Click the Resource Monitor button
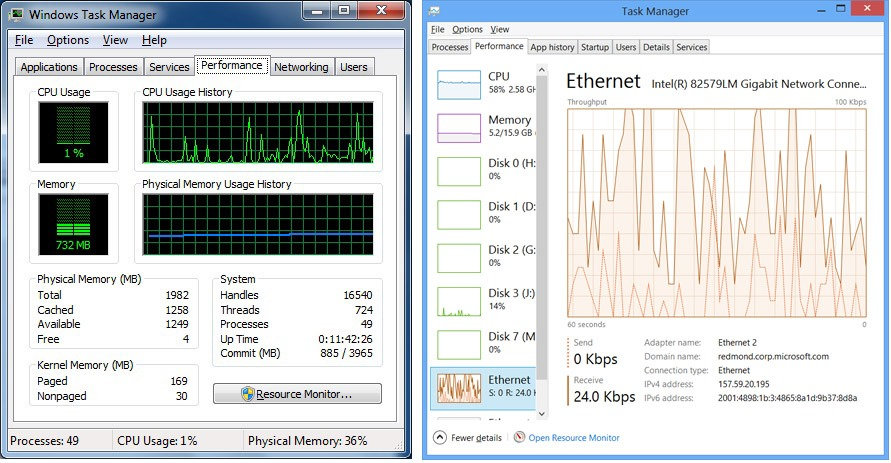891x463 pixels. (x=297, y=394)
